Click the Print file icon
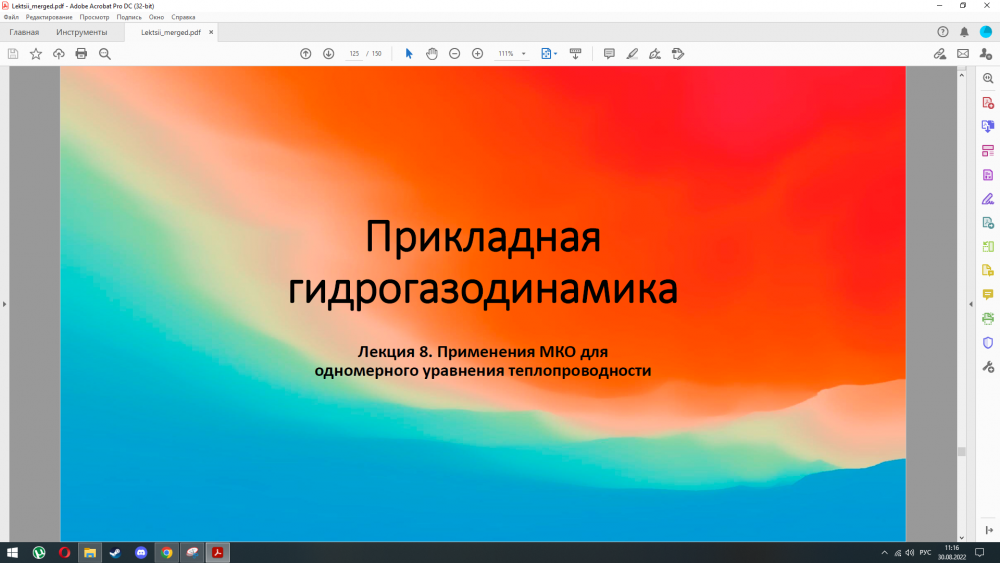Image resolution: width=1000 pixels, height=563 pixels. [81, 53]
